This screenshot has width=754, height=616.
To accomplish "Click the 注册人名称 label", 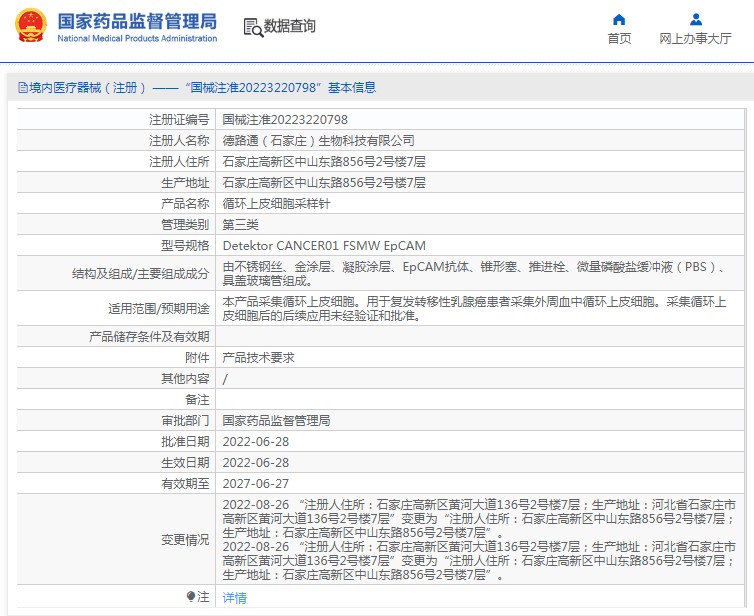I will coord(179,141).
